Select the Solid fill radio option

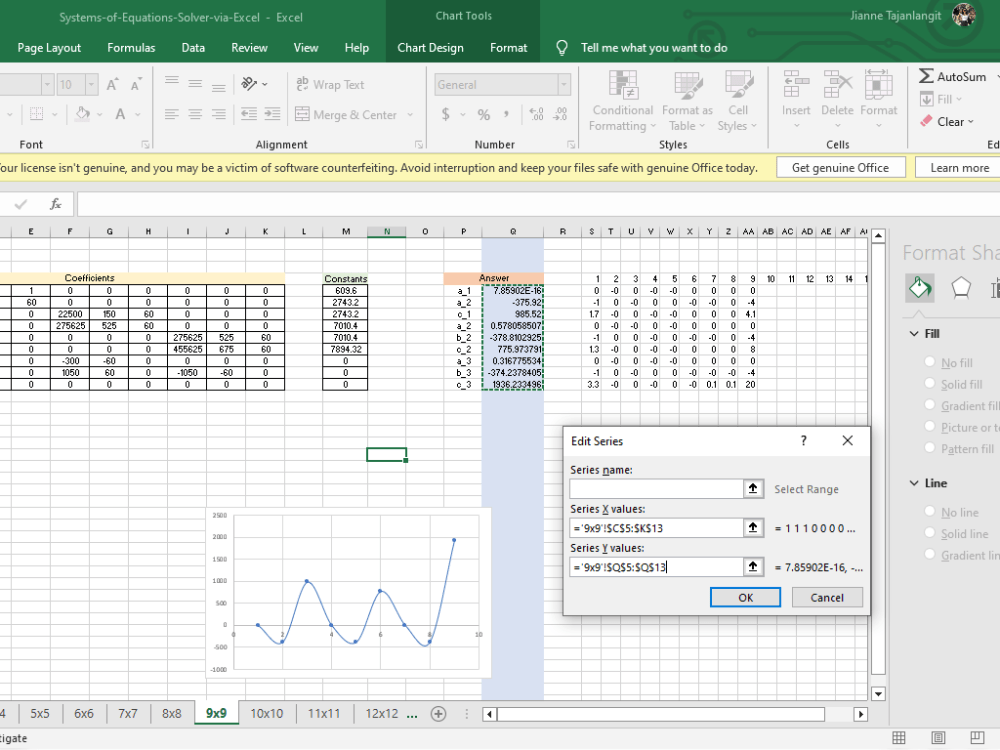pyautogui.click(x=929, y=383)
